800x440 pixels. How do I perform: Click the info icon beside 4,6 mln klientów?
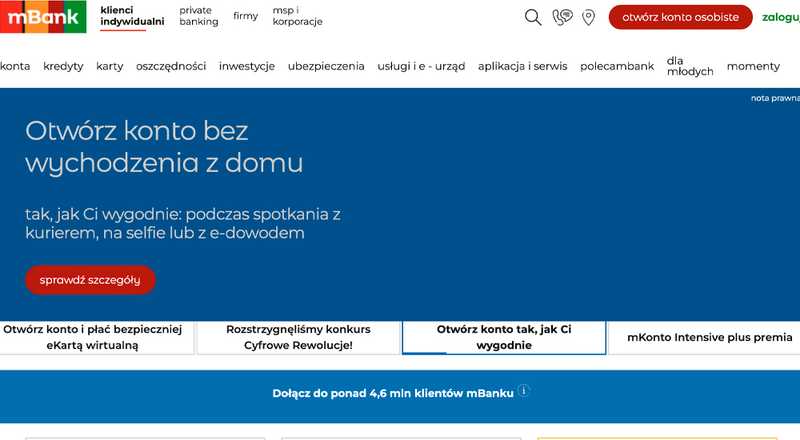[523, 391]
